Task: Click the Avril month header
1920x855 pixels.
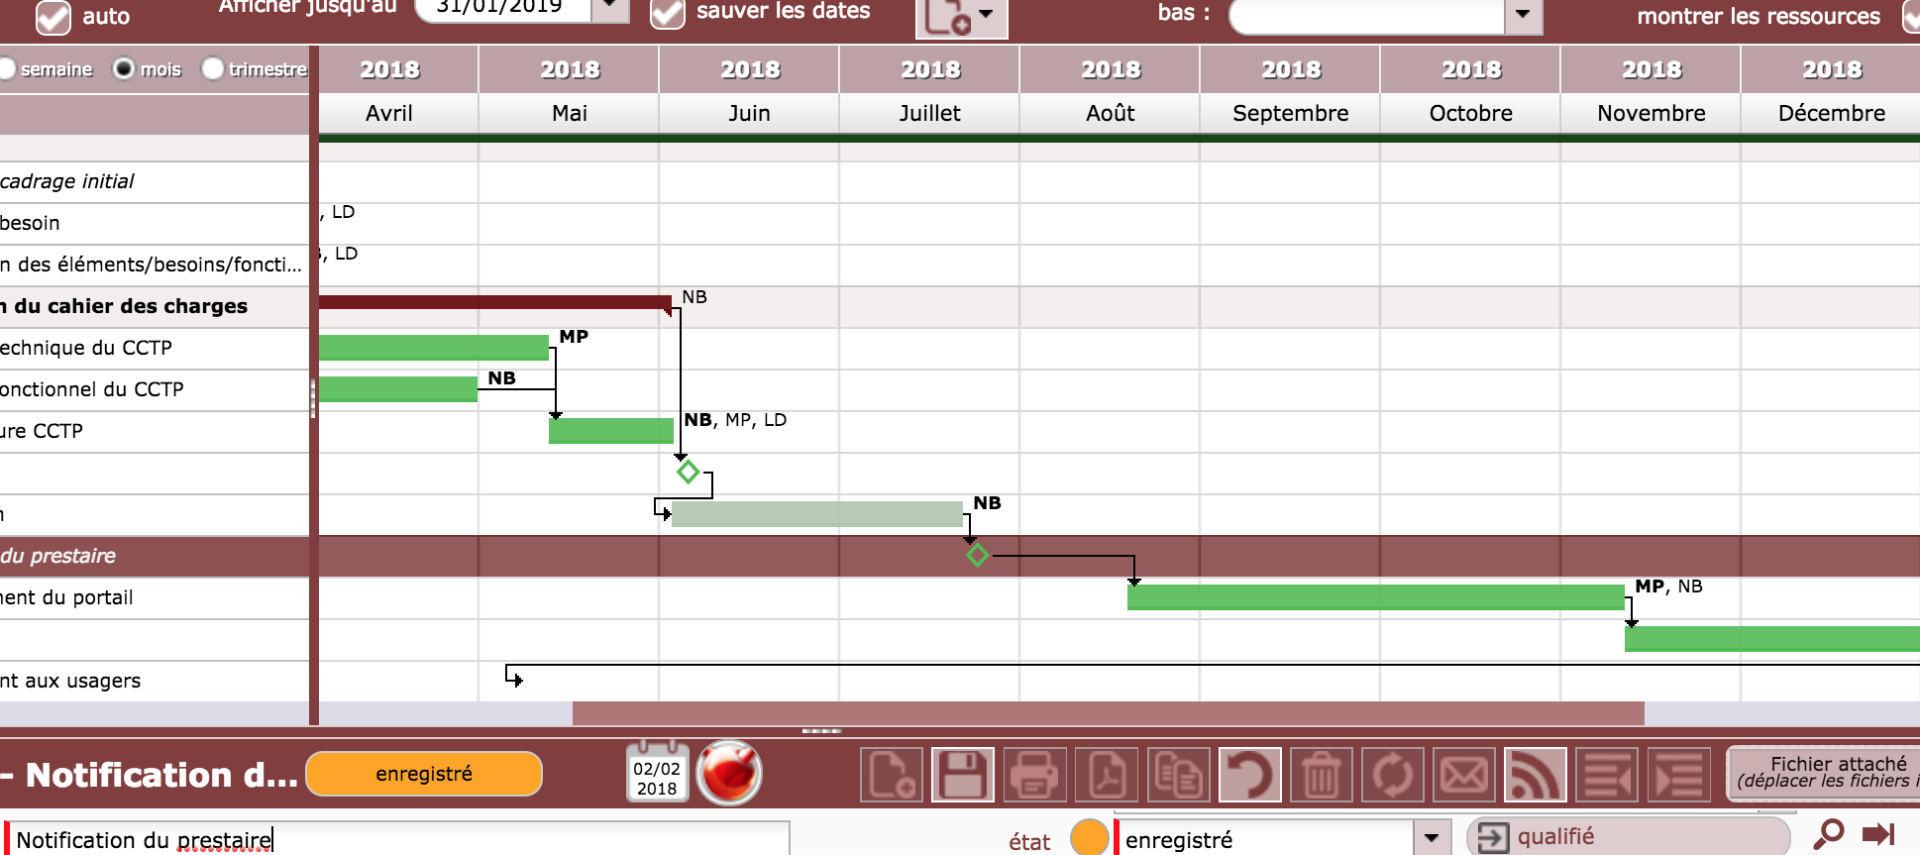Action: (x=389, y=113)
